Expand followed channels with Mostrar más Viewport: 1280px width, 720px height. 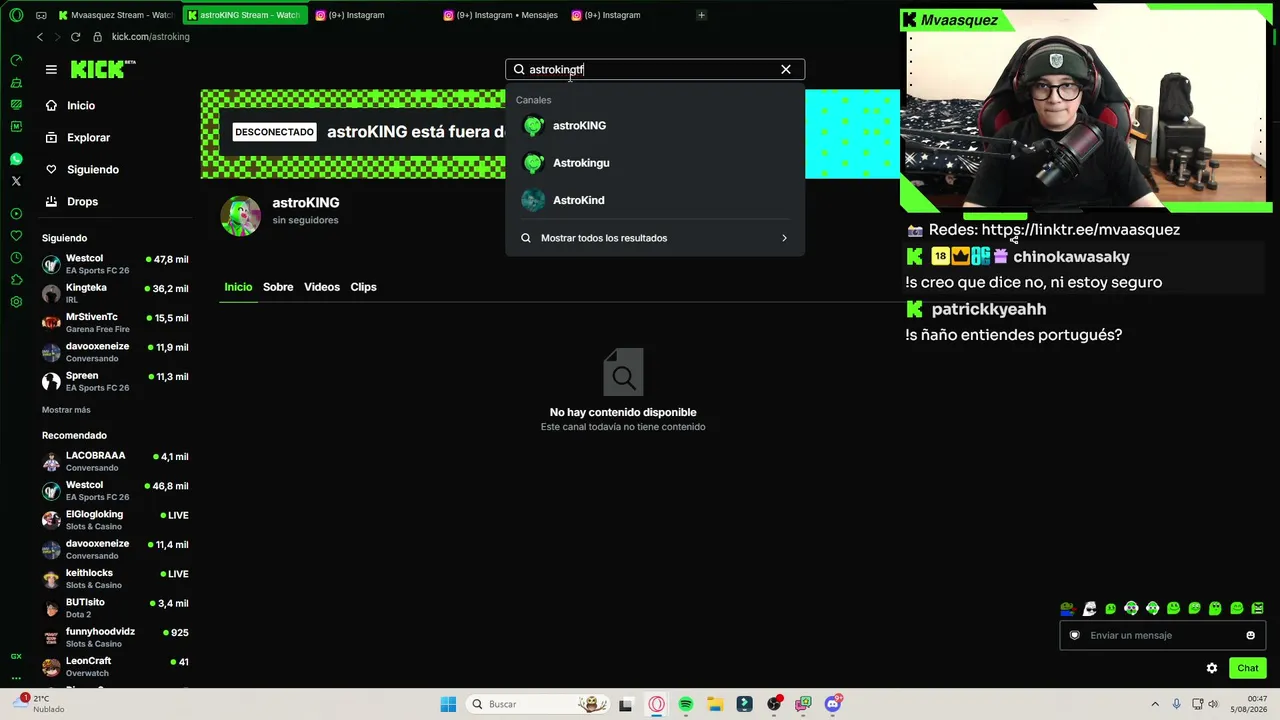[x=66, y=410]
